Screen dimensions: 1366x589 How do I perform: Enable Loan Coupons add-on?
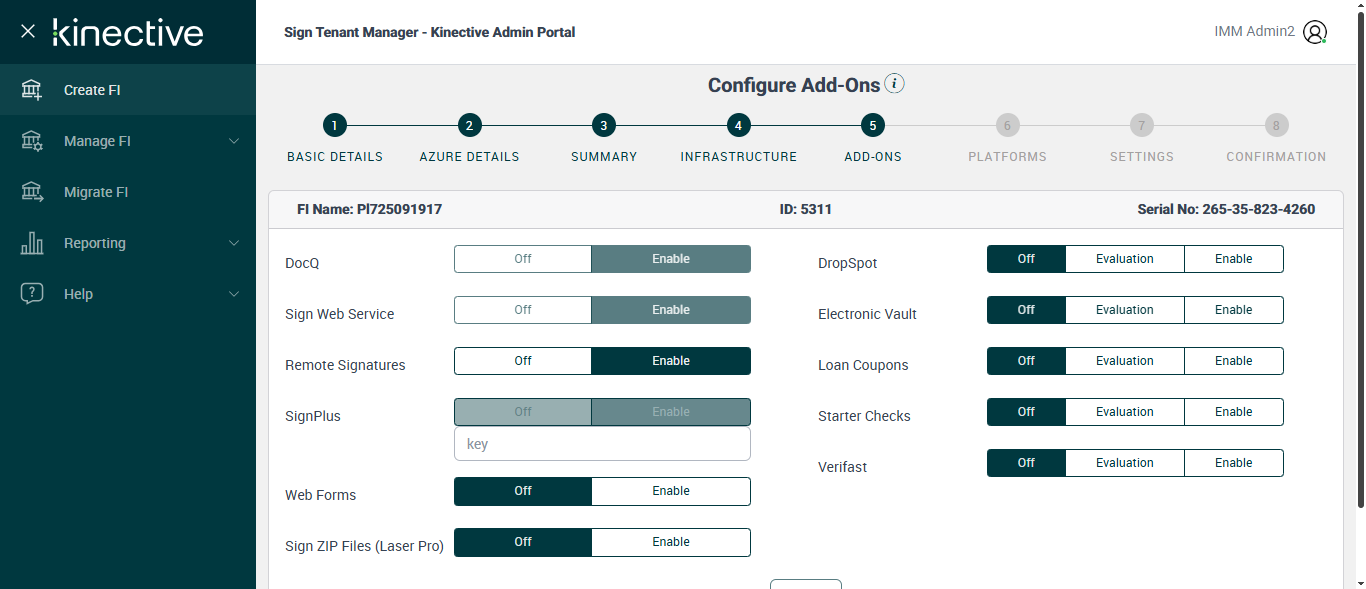[x=1234, y=361]
